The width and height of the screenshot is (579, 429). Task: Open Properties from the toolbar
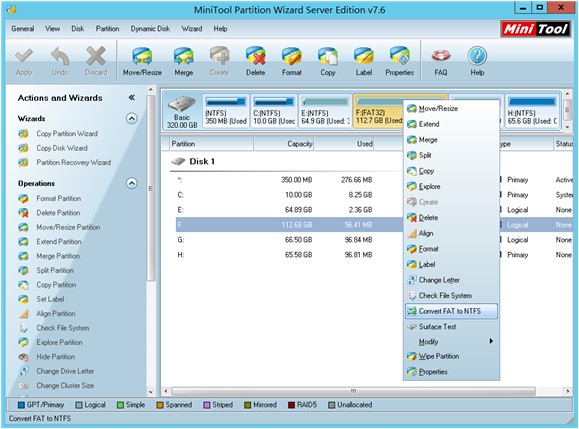pos(400,62)
